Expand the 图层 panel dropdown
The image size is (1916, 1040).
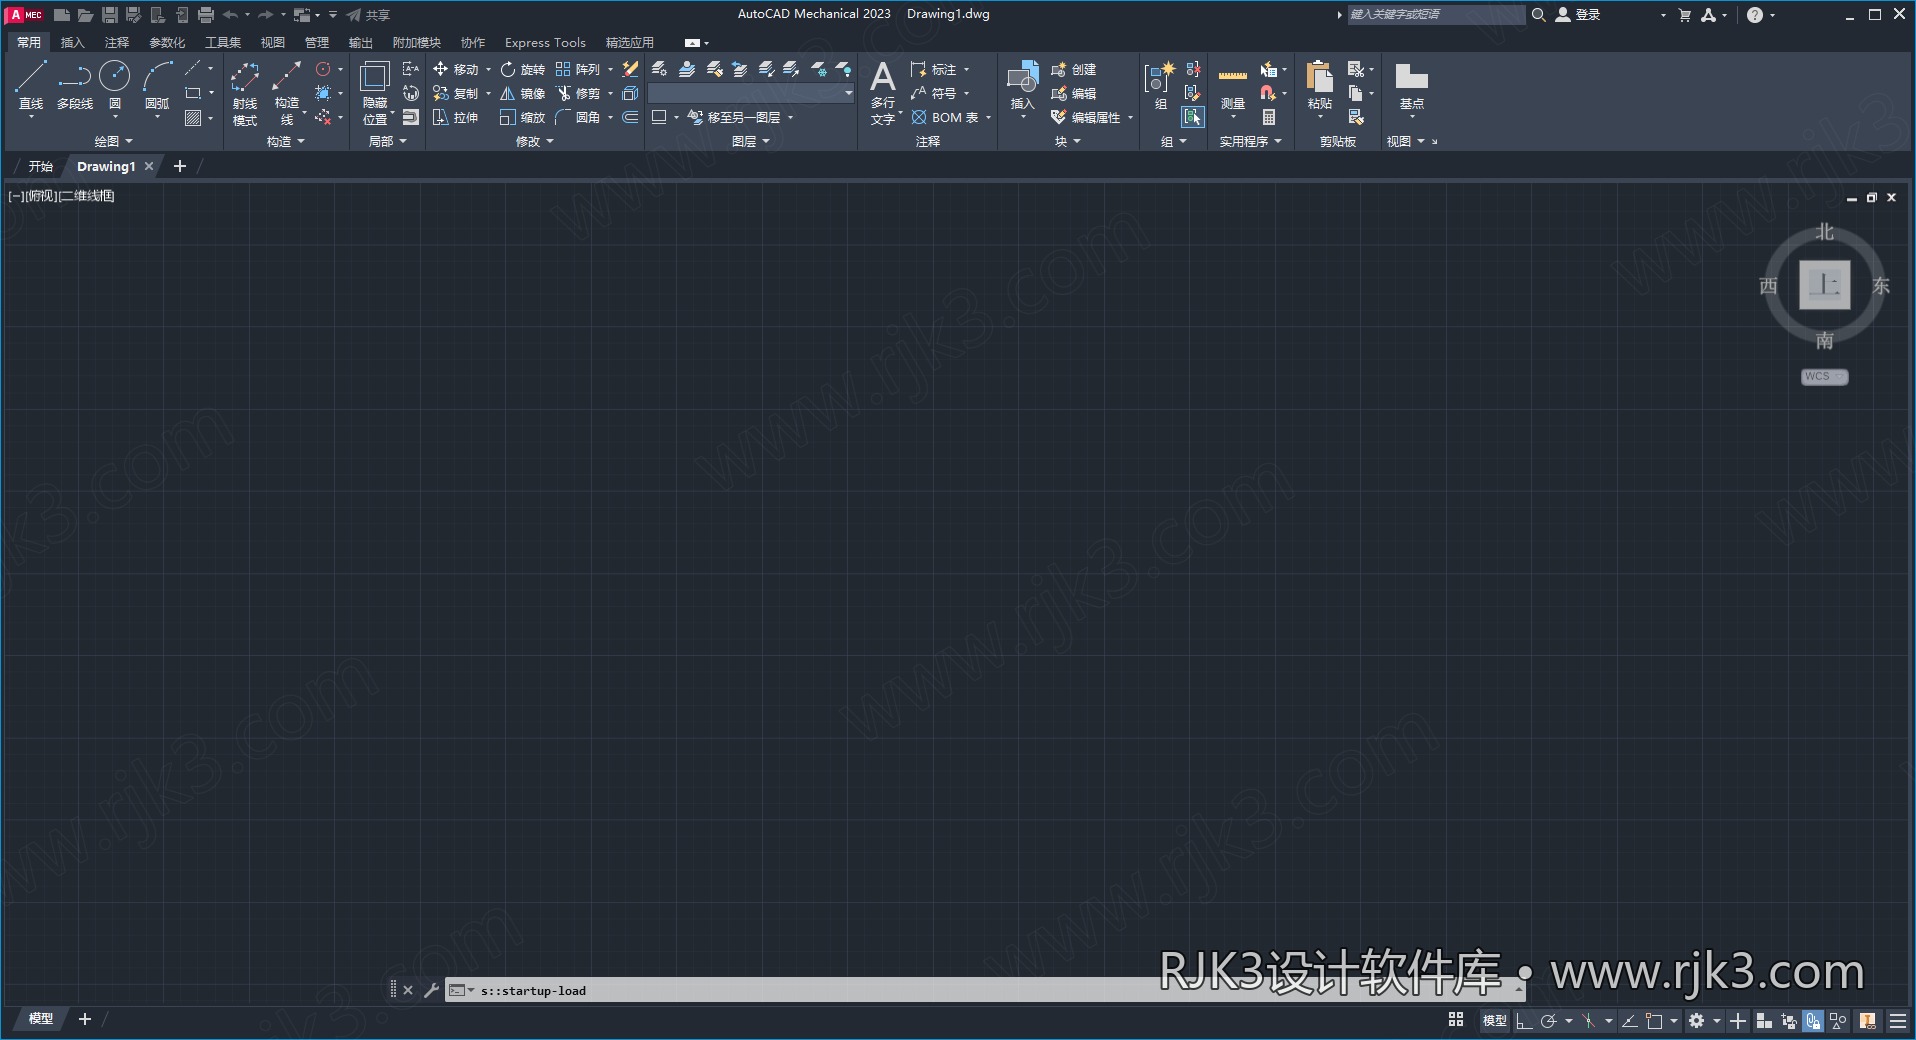750,142
